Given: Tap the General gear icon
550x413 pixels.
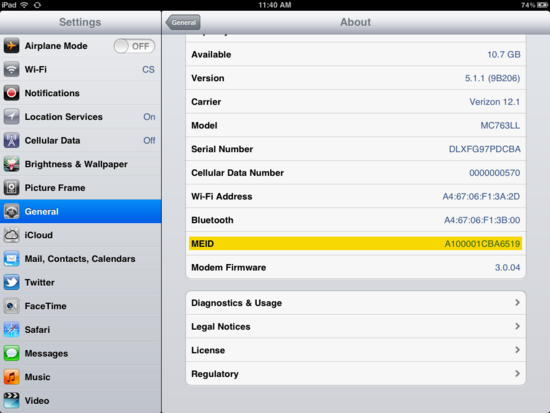Looking at the screenshot, I should point(11,212).
